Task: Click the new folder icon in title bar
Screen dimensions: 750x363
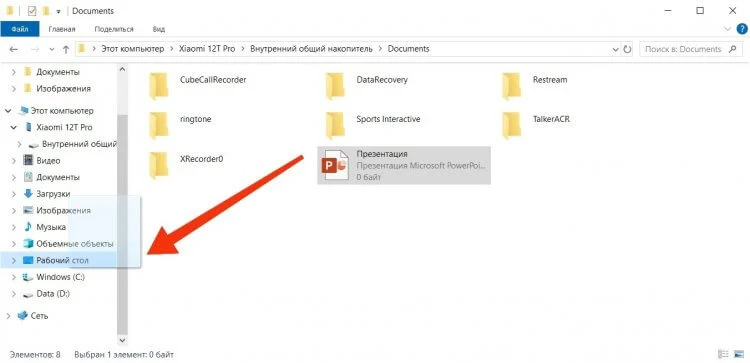Action: point(46,11)
